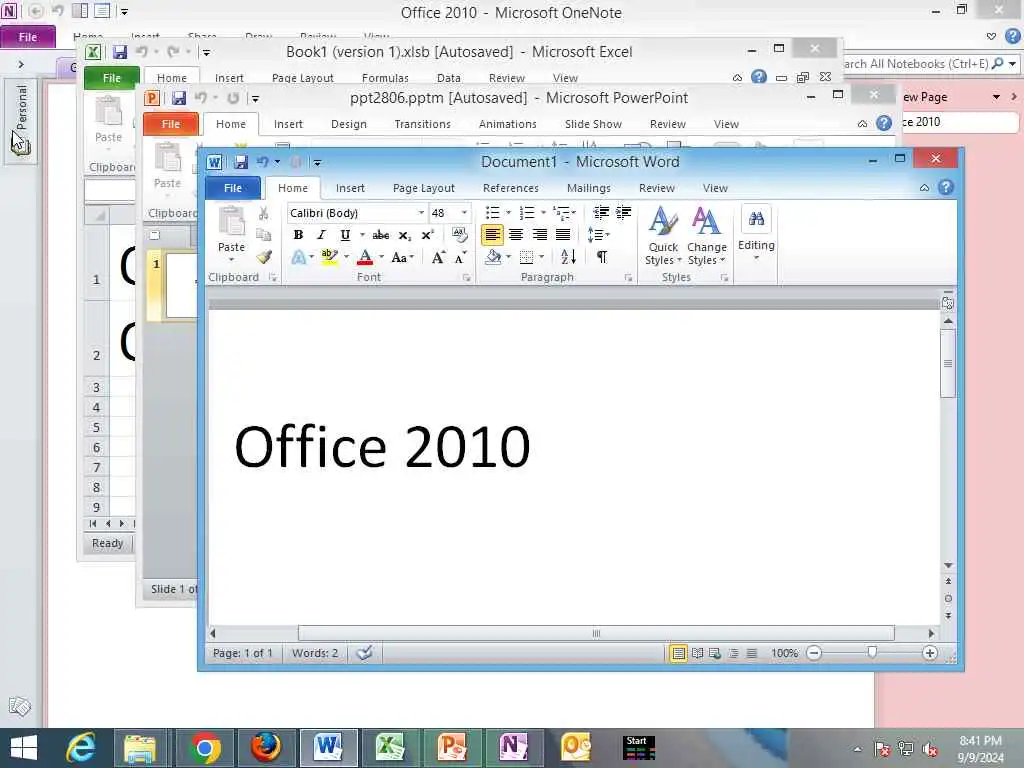Click the Zoom Out minus button in Word
This screenshot has width=1024, height=768.
(x=814, y=653)
